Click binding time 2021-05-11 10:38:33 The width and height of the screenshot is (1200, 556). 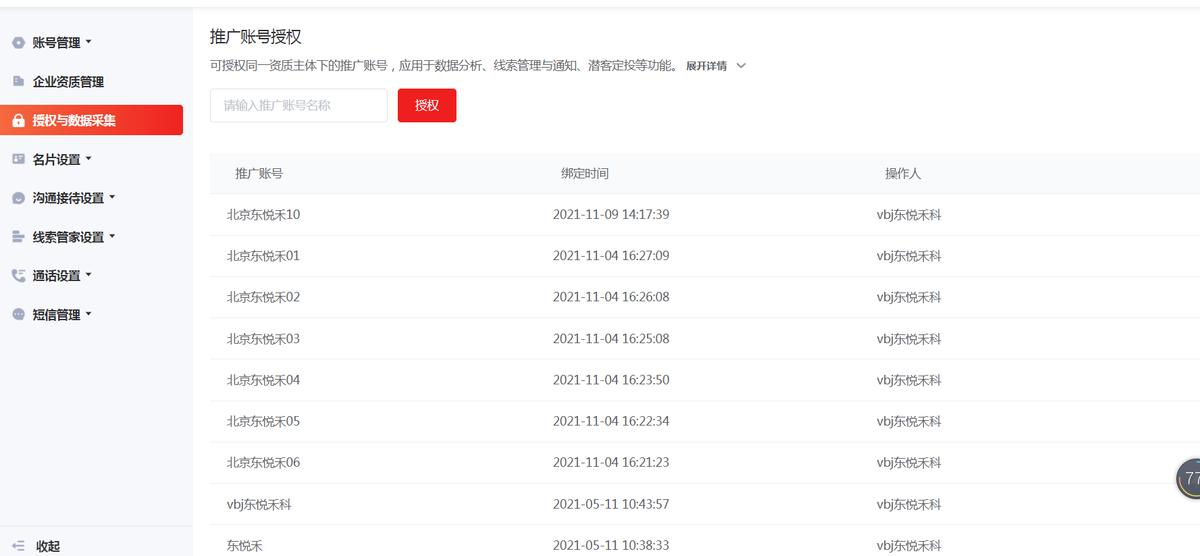[x=611, y=546]
